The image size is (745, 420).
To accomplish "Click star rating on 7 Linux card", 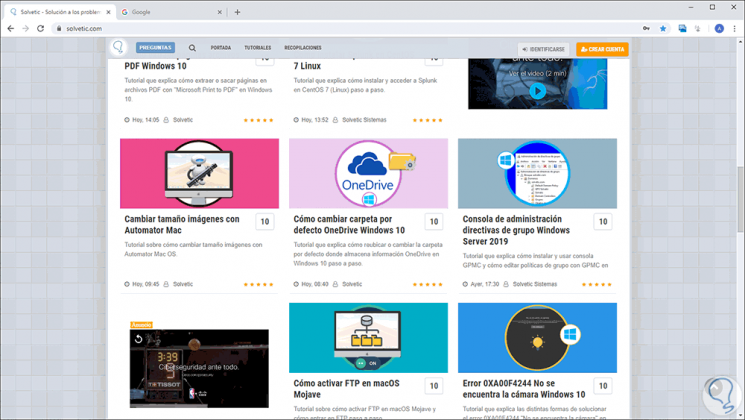I will point(428,120).
